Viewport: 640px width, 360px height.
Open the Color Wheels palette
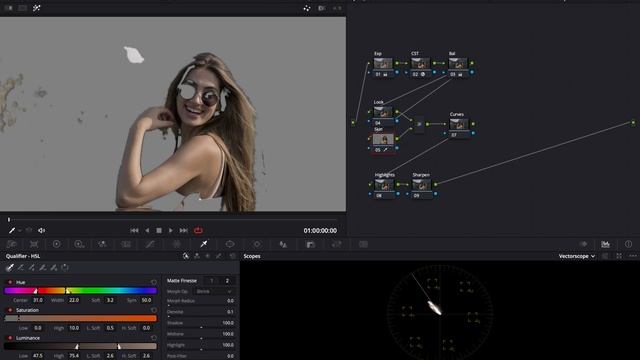56,244
